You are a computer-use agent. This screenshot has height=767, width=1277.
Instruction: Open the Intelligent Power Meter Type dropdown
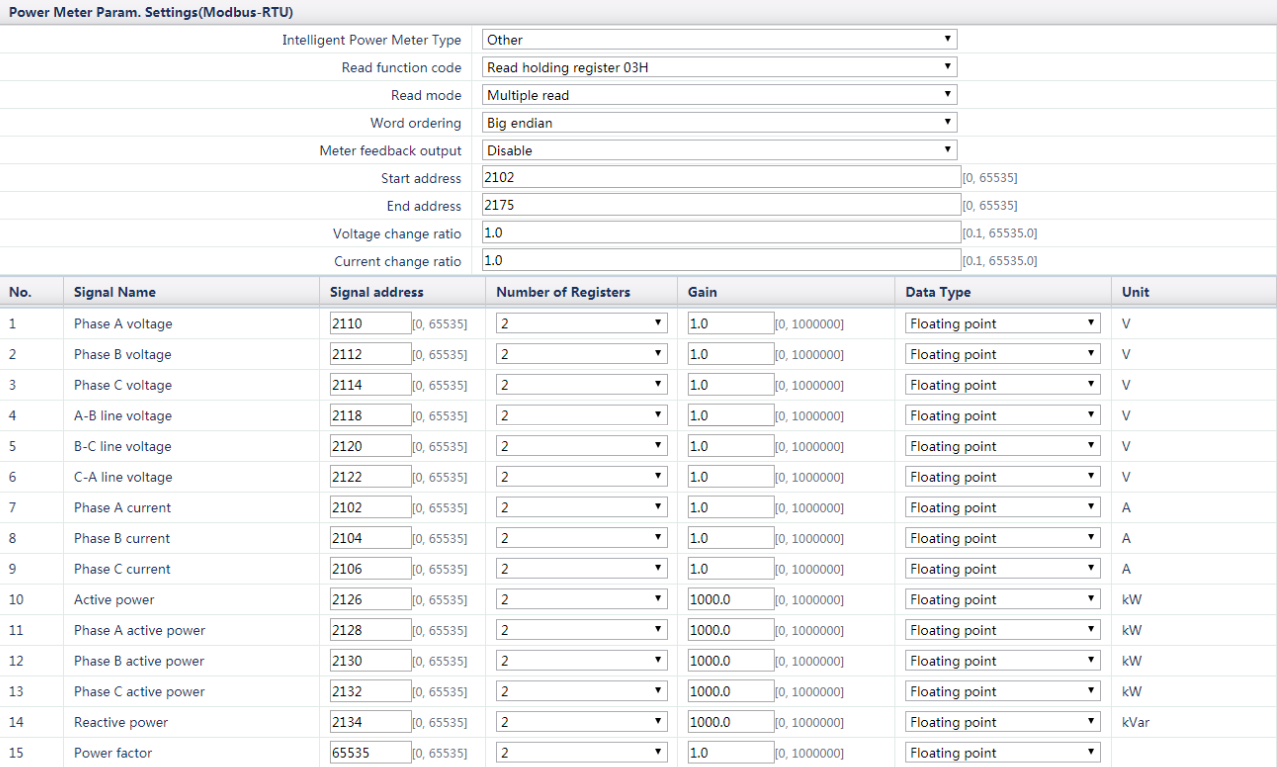[x=719, y=40]
